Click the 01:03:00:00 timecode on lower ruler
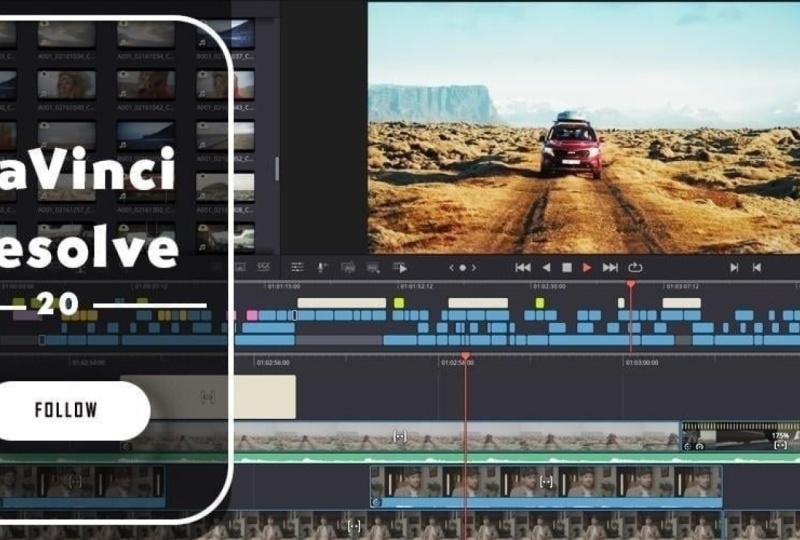Viewport: 800px width, 540px height. [642, 362]
